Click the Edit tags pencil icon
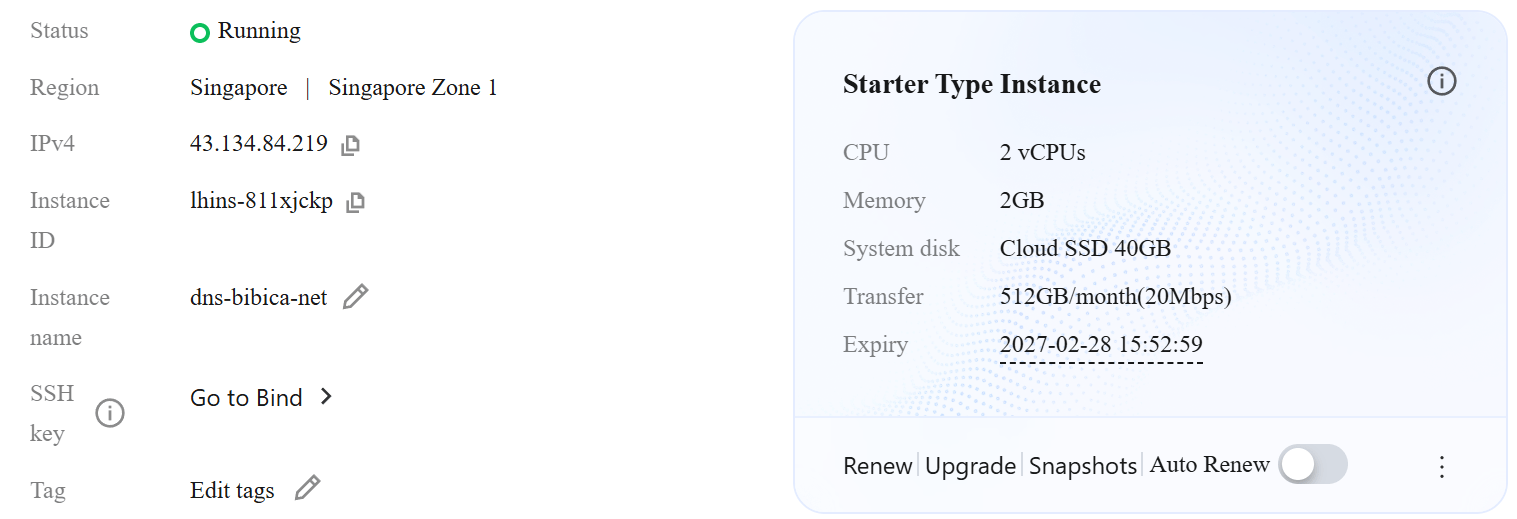This screenshot has height=519, width=1517. [307, 488]
